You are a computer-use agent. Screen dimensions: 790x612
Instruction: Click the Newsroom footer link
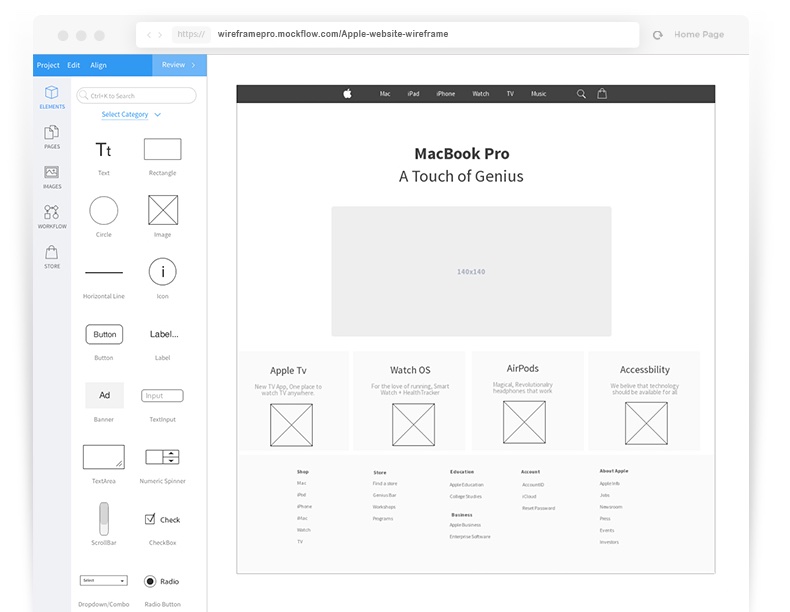point(611,507)
